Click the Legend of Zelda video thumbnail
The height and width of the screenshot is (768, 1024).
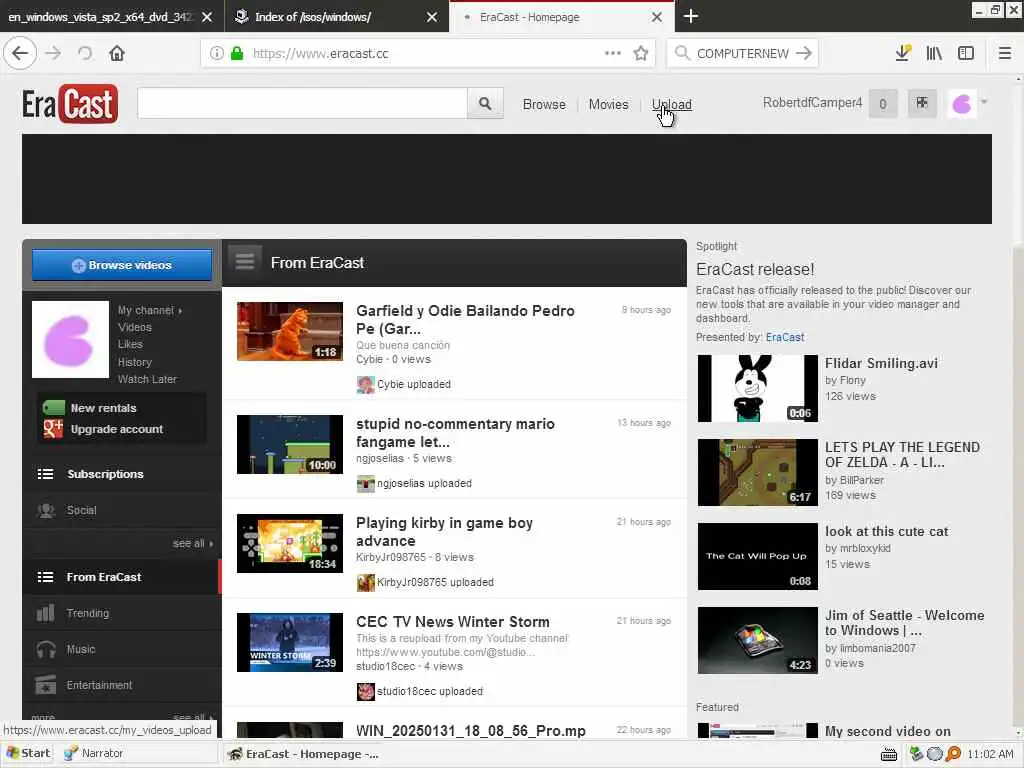(758, 472)
